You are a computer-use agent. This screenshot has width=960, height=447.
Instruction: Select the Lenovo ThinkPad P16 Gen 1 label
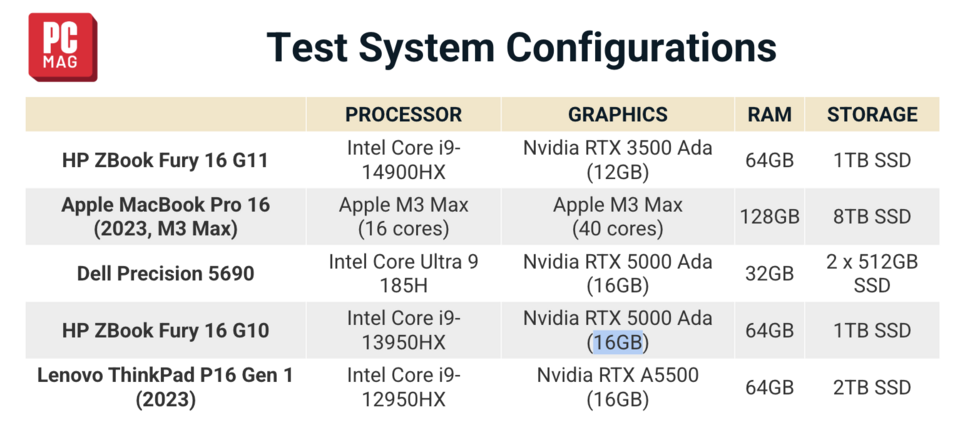(x=165, y=387)
